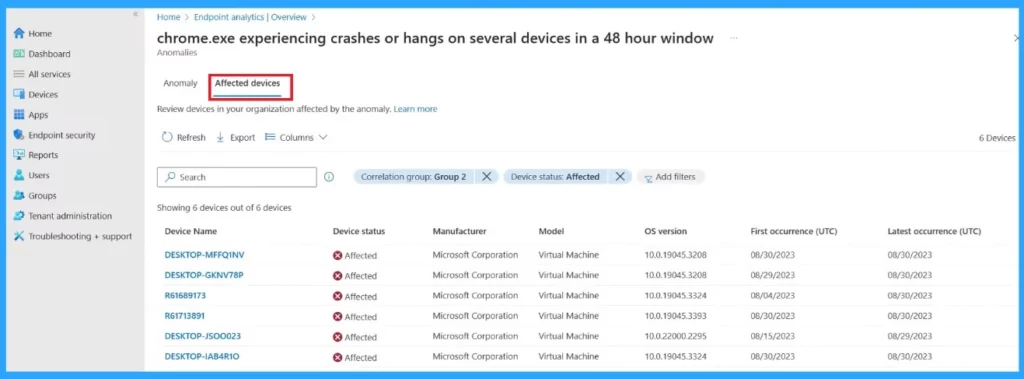The image size is (1024, 379).
Task: Collapse the sidebar with double chevron
Action: pyautogui.click(x=135, y=14)
